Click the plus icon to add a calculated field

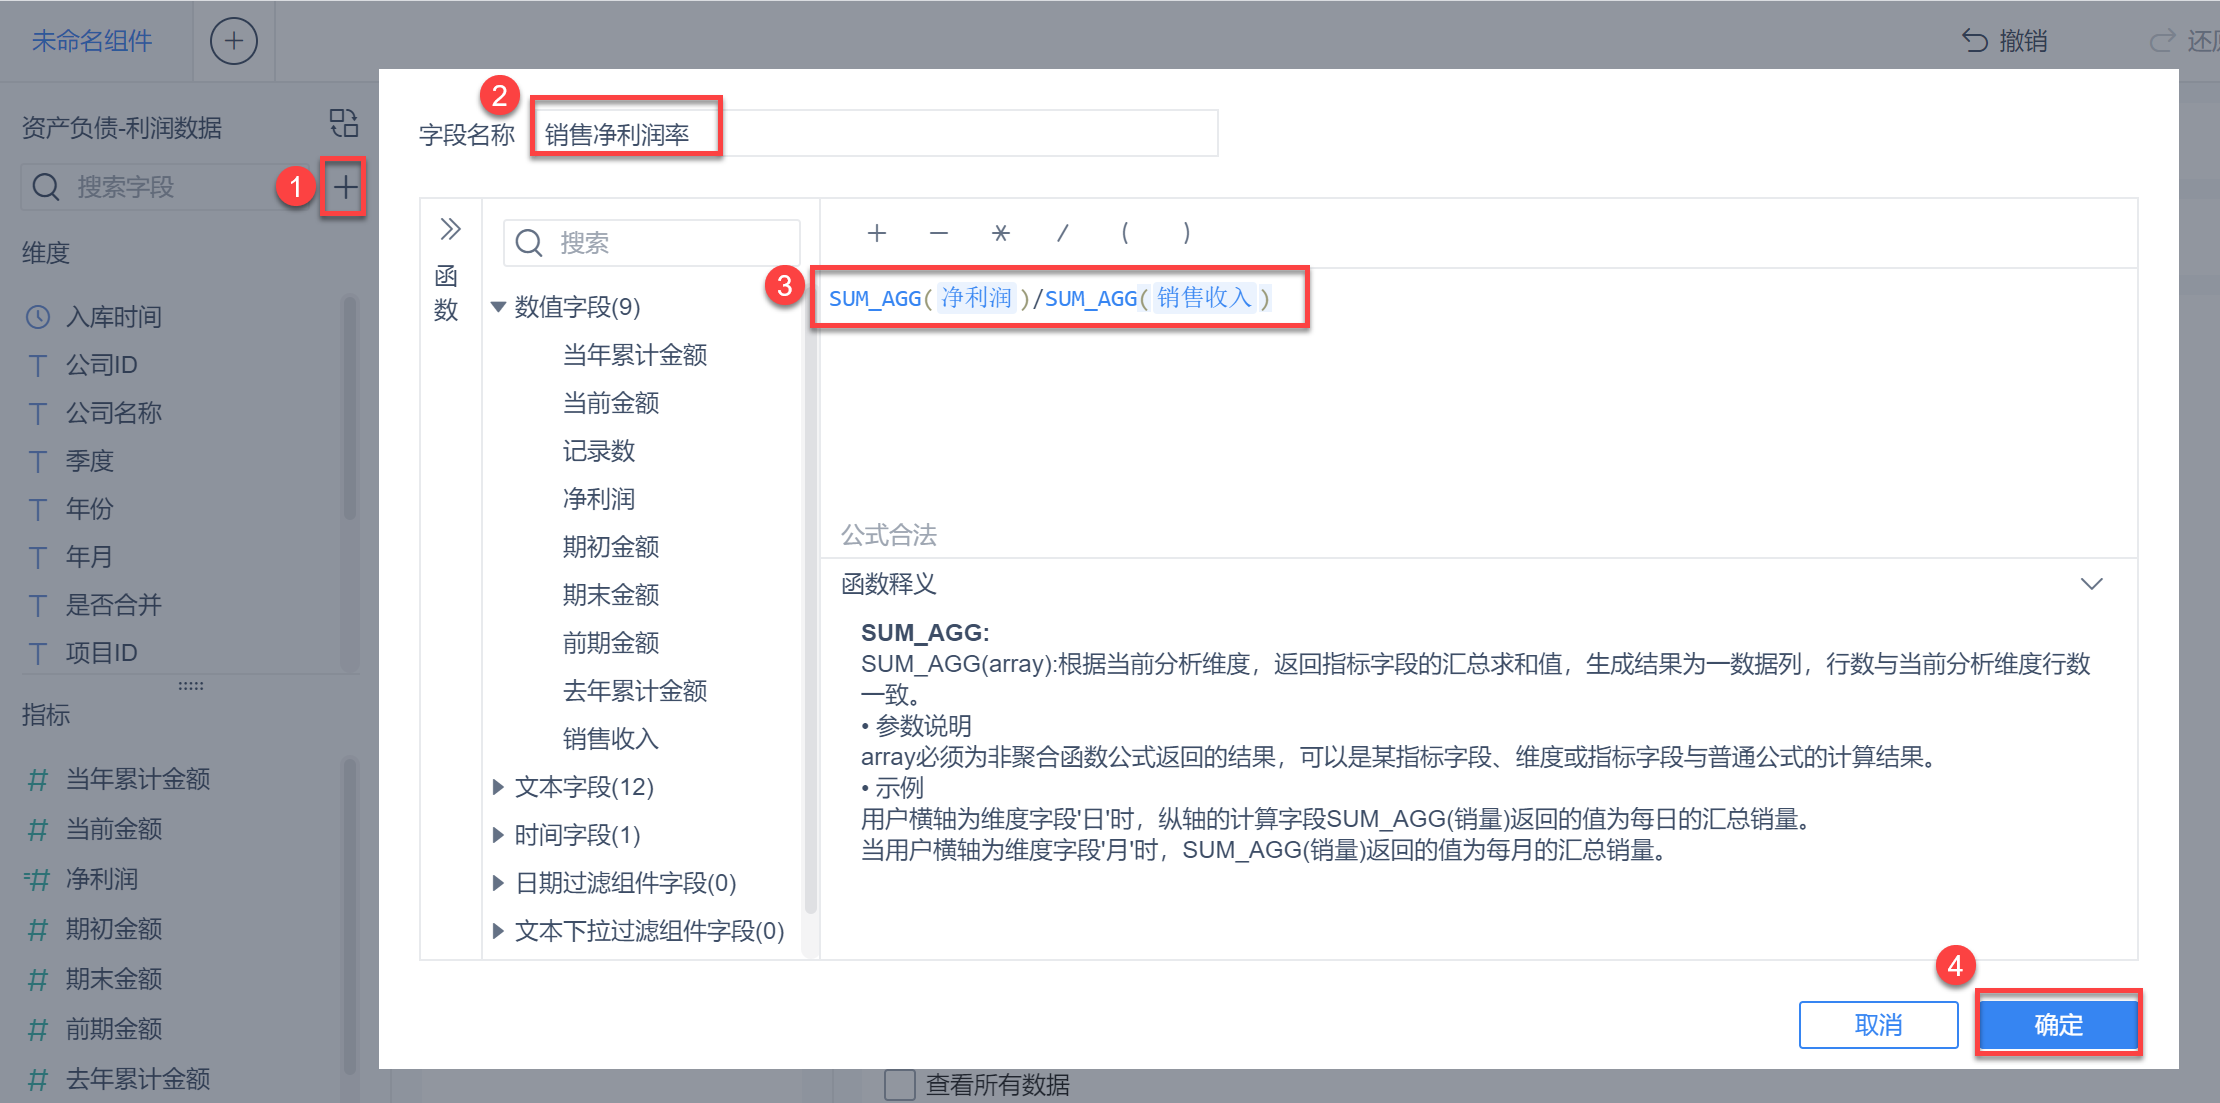pyautogui.click(x=344, y=187)
